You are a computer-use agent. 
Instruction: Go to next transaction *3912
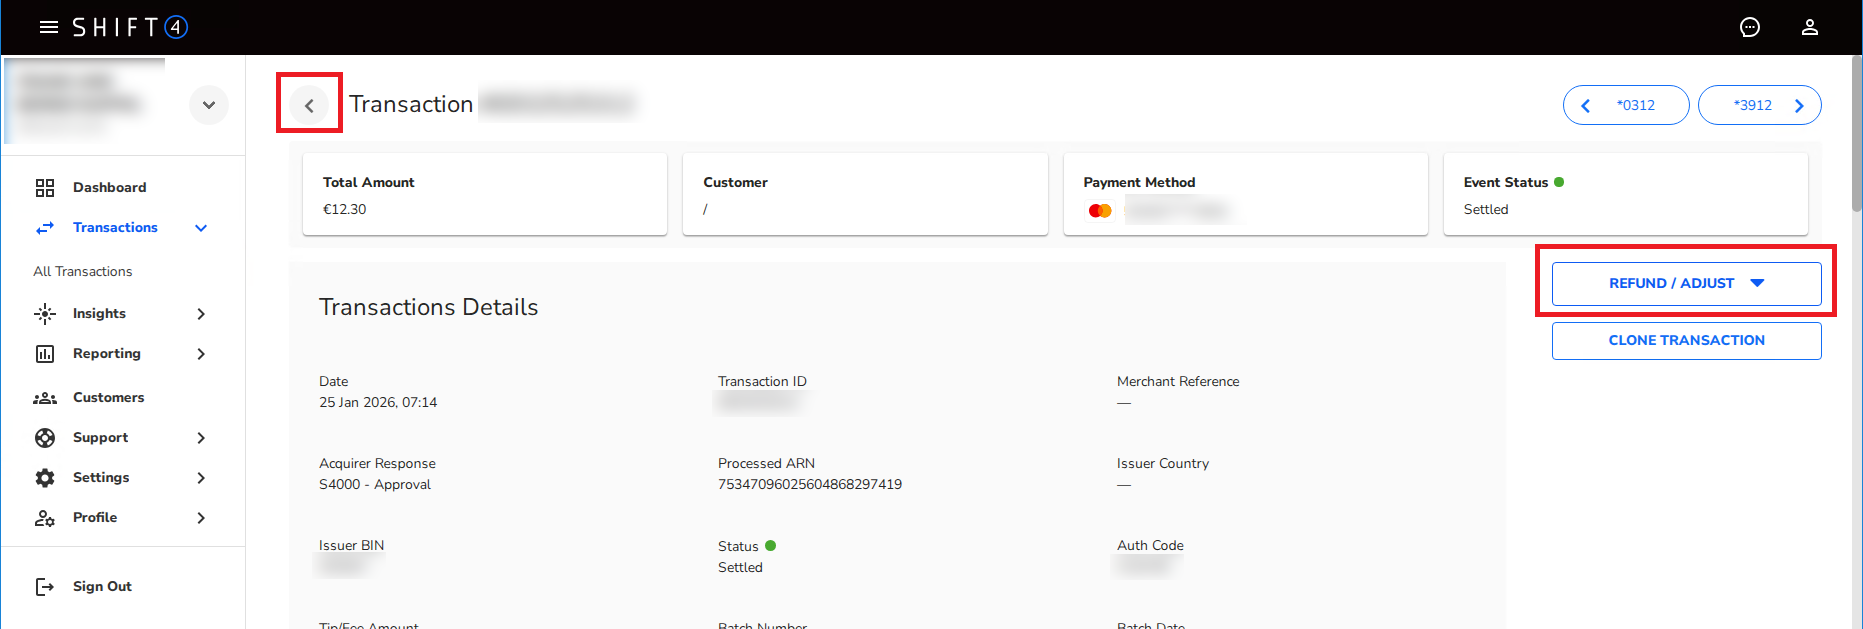click(x=1760, y=105)
